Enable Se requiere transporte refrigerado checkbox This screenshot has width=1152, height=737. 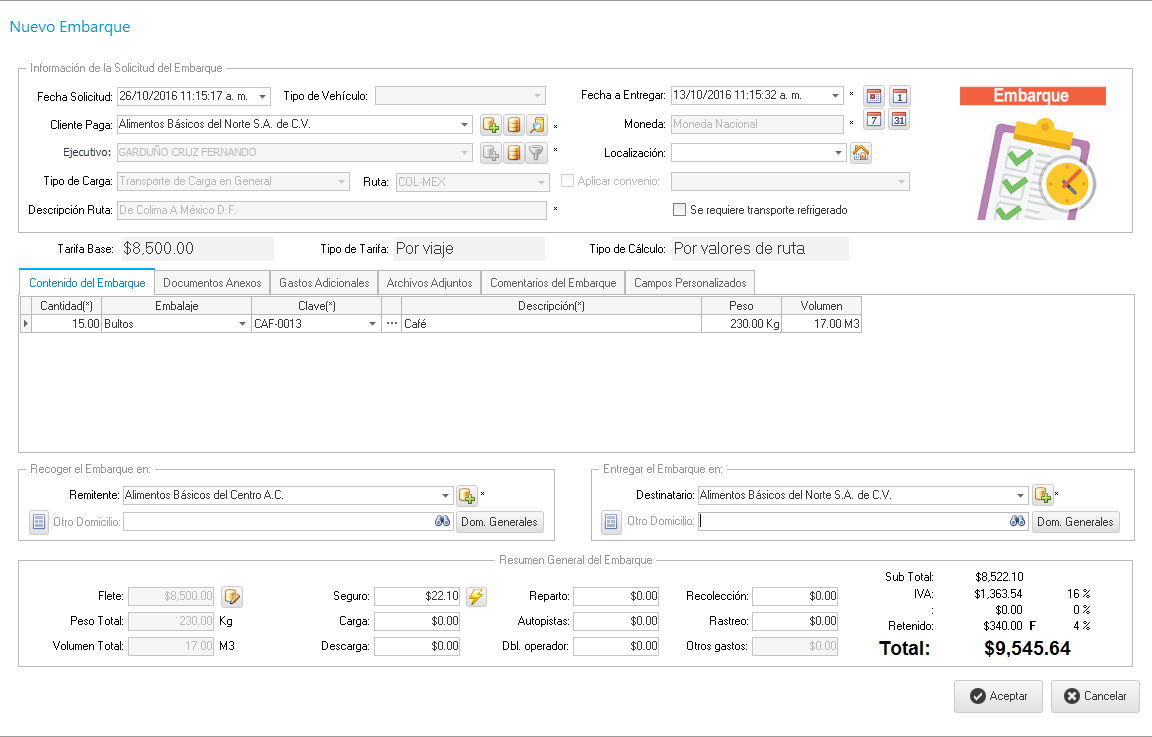point(680,210)
